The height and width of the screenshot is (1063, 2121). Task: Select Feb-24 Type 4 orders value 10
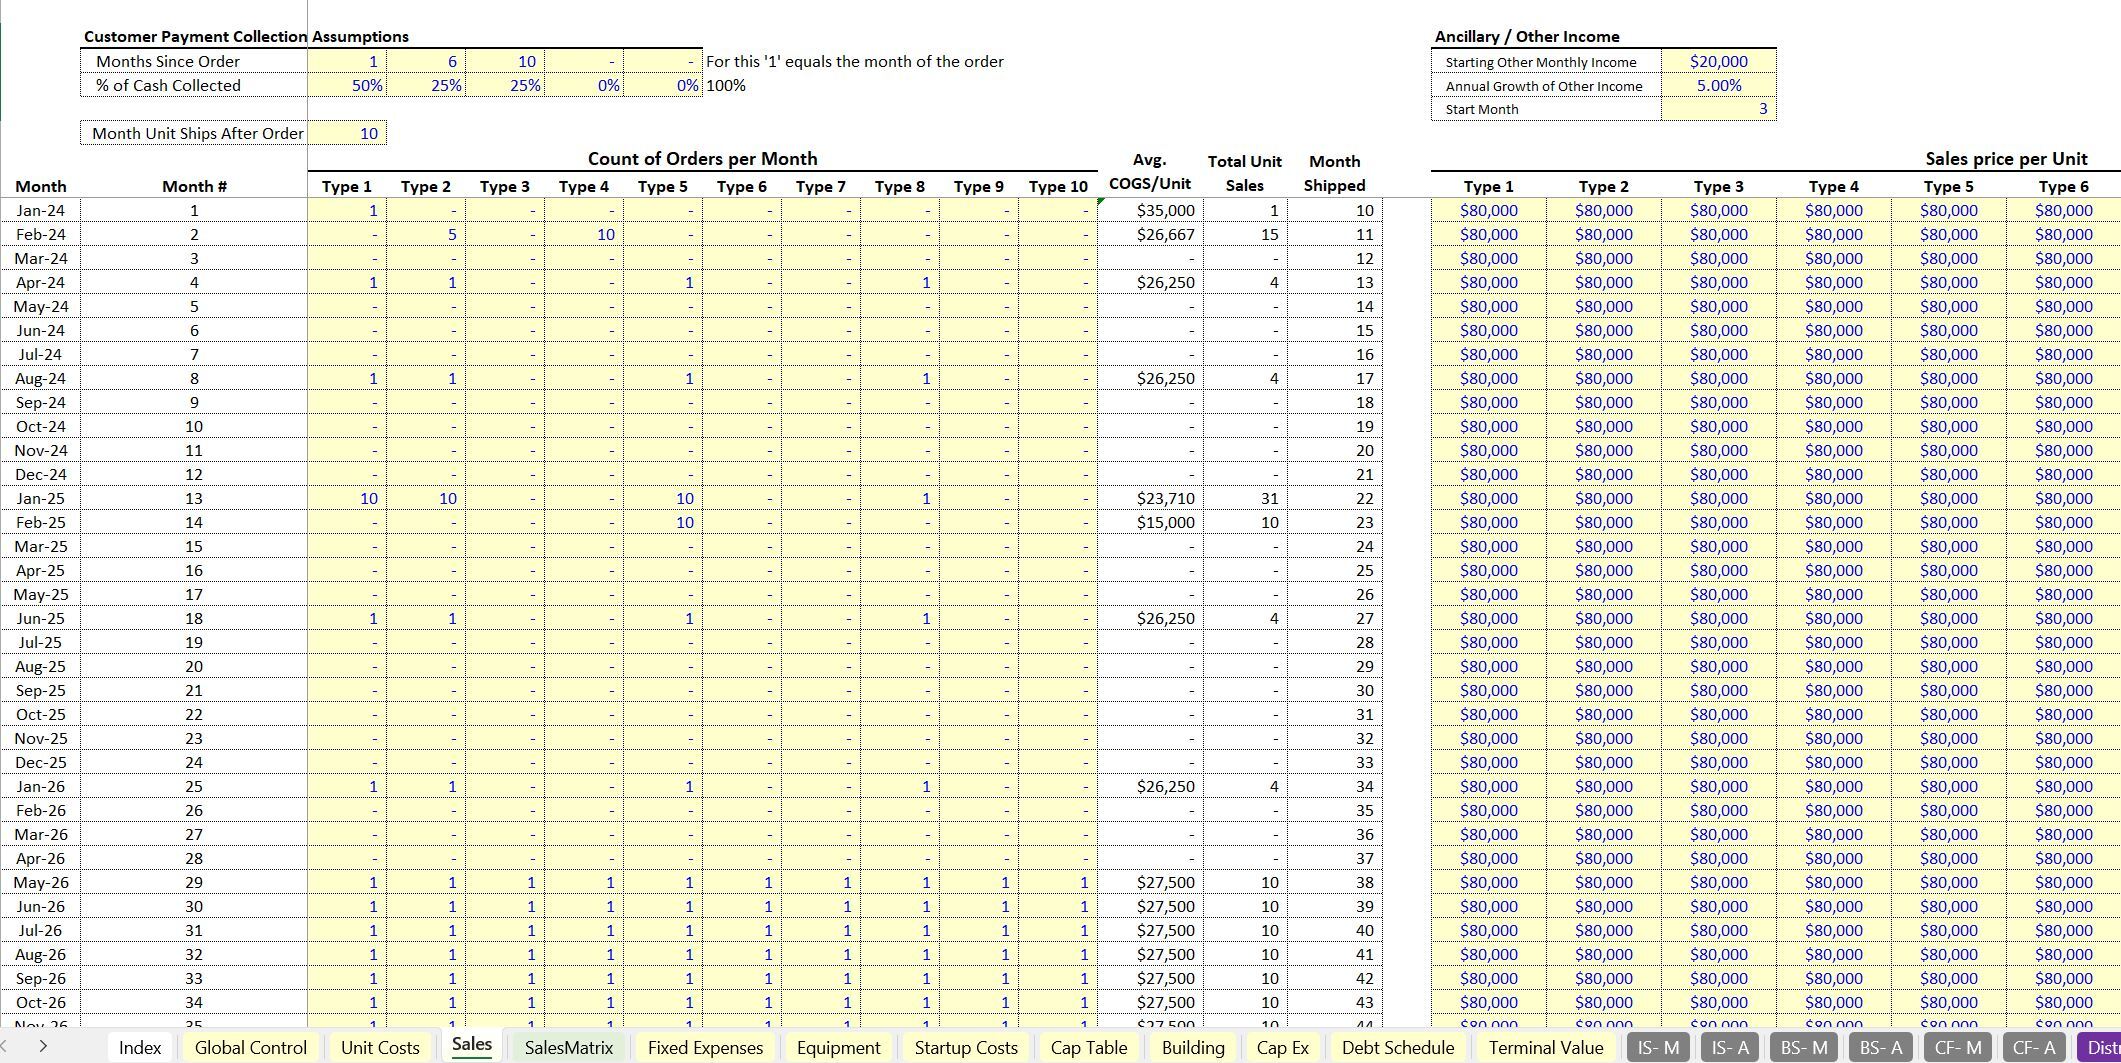[584, 234]
